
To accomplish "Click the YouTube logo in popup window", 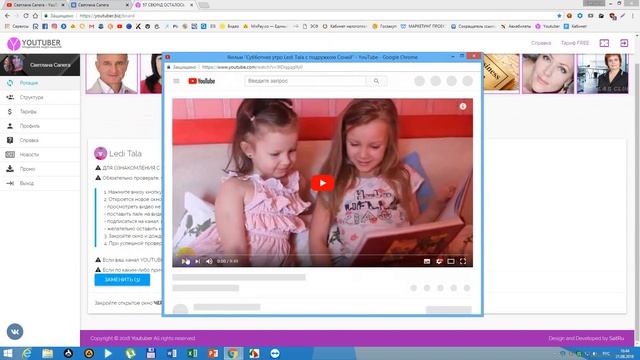I will click(202, 81).
